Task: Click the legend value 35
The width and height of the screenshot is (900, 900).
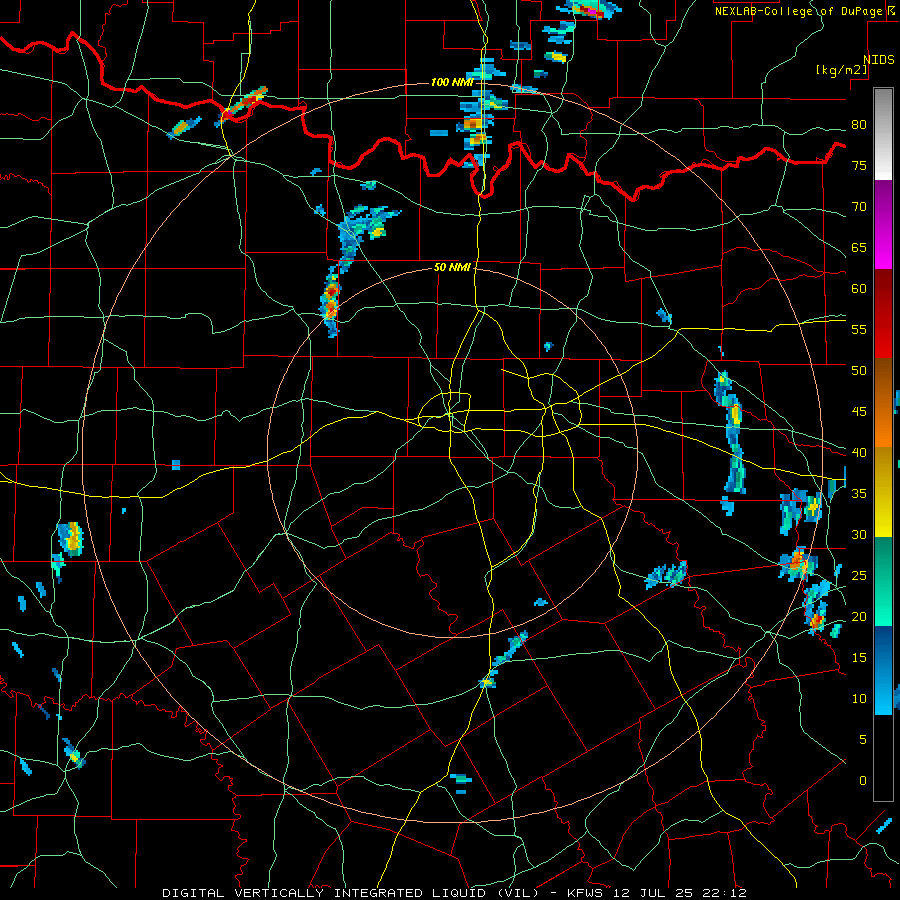Action: [859, 494]
